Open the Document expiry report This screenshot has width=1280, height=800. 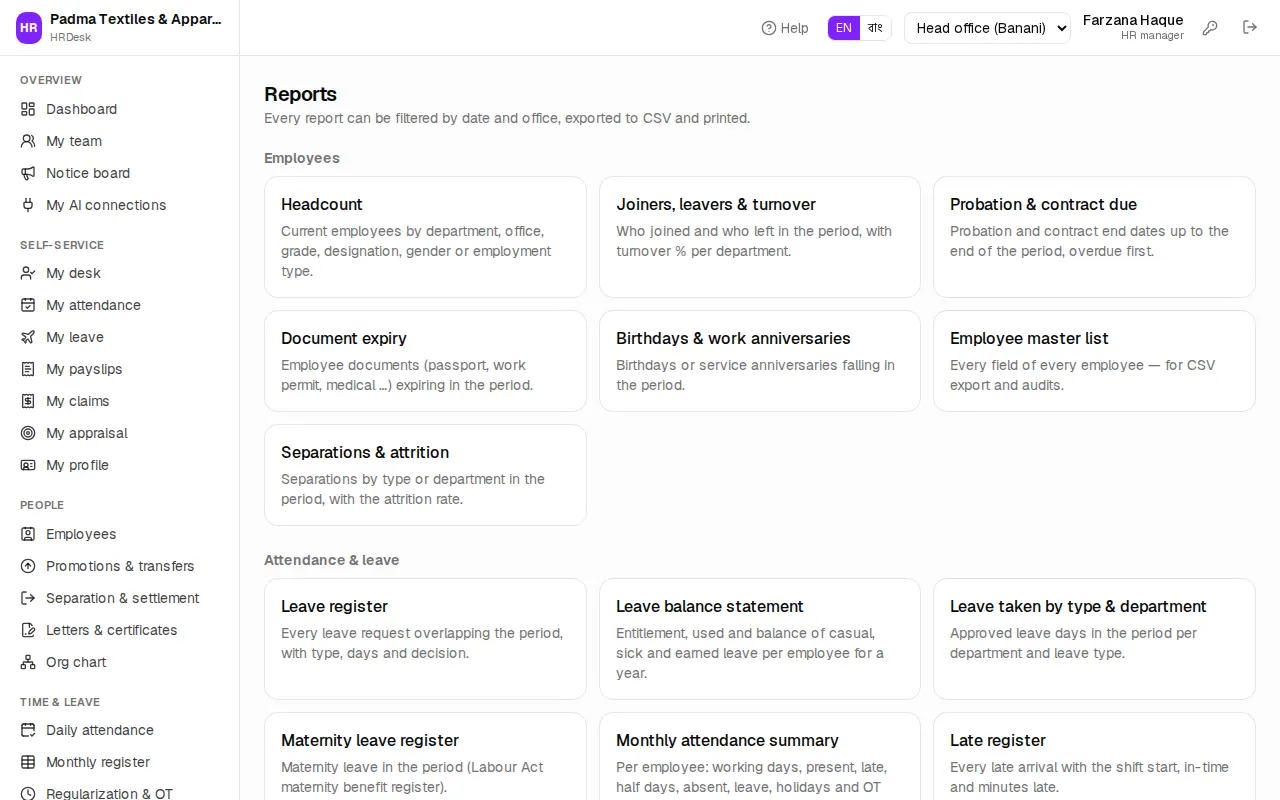(425, 361)
